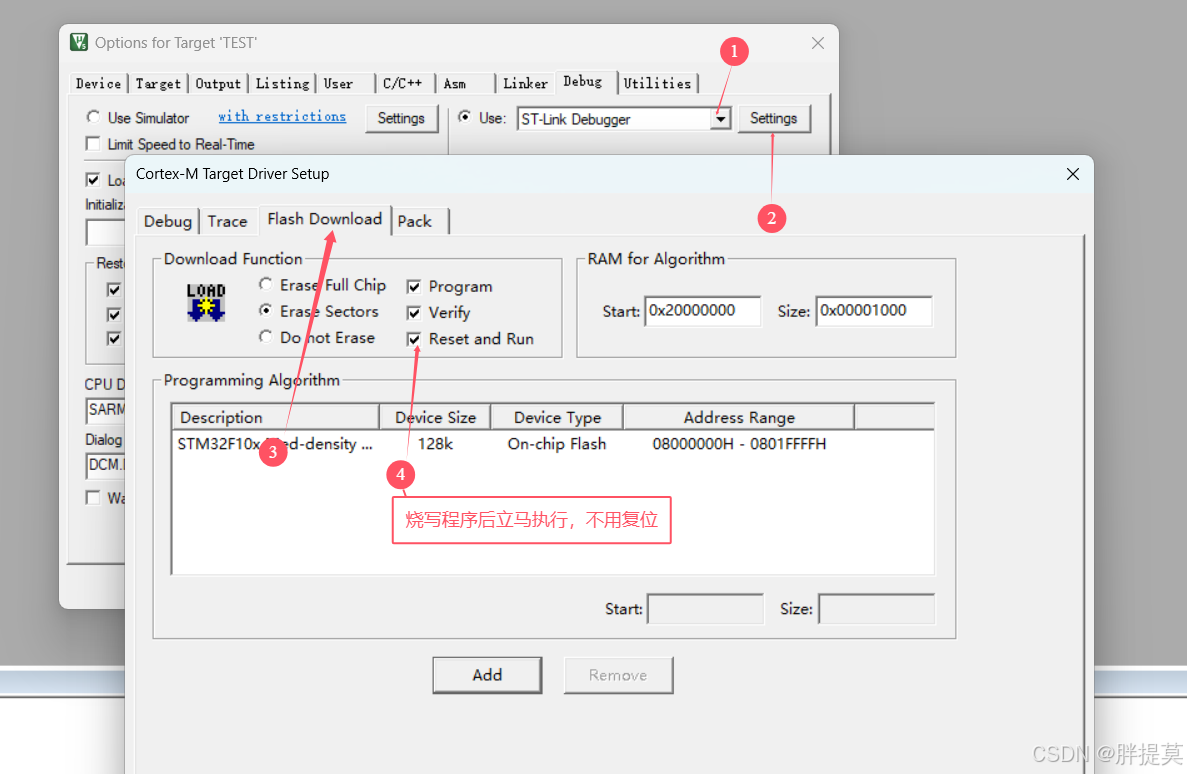Viewport: 1187px width, 774px height.
Task: Click Programming Algorithm Size field
Action: (x=877, y=609)
